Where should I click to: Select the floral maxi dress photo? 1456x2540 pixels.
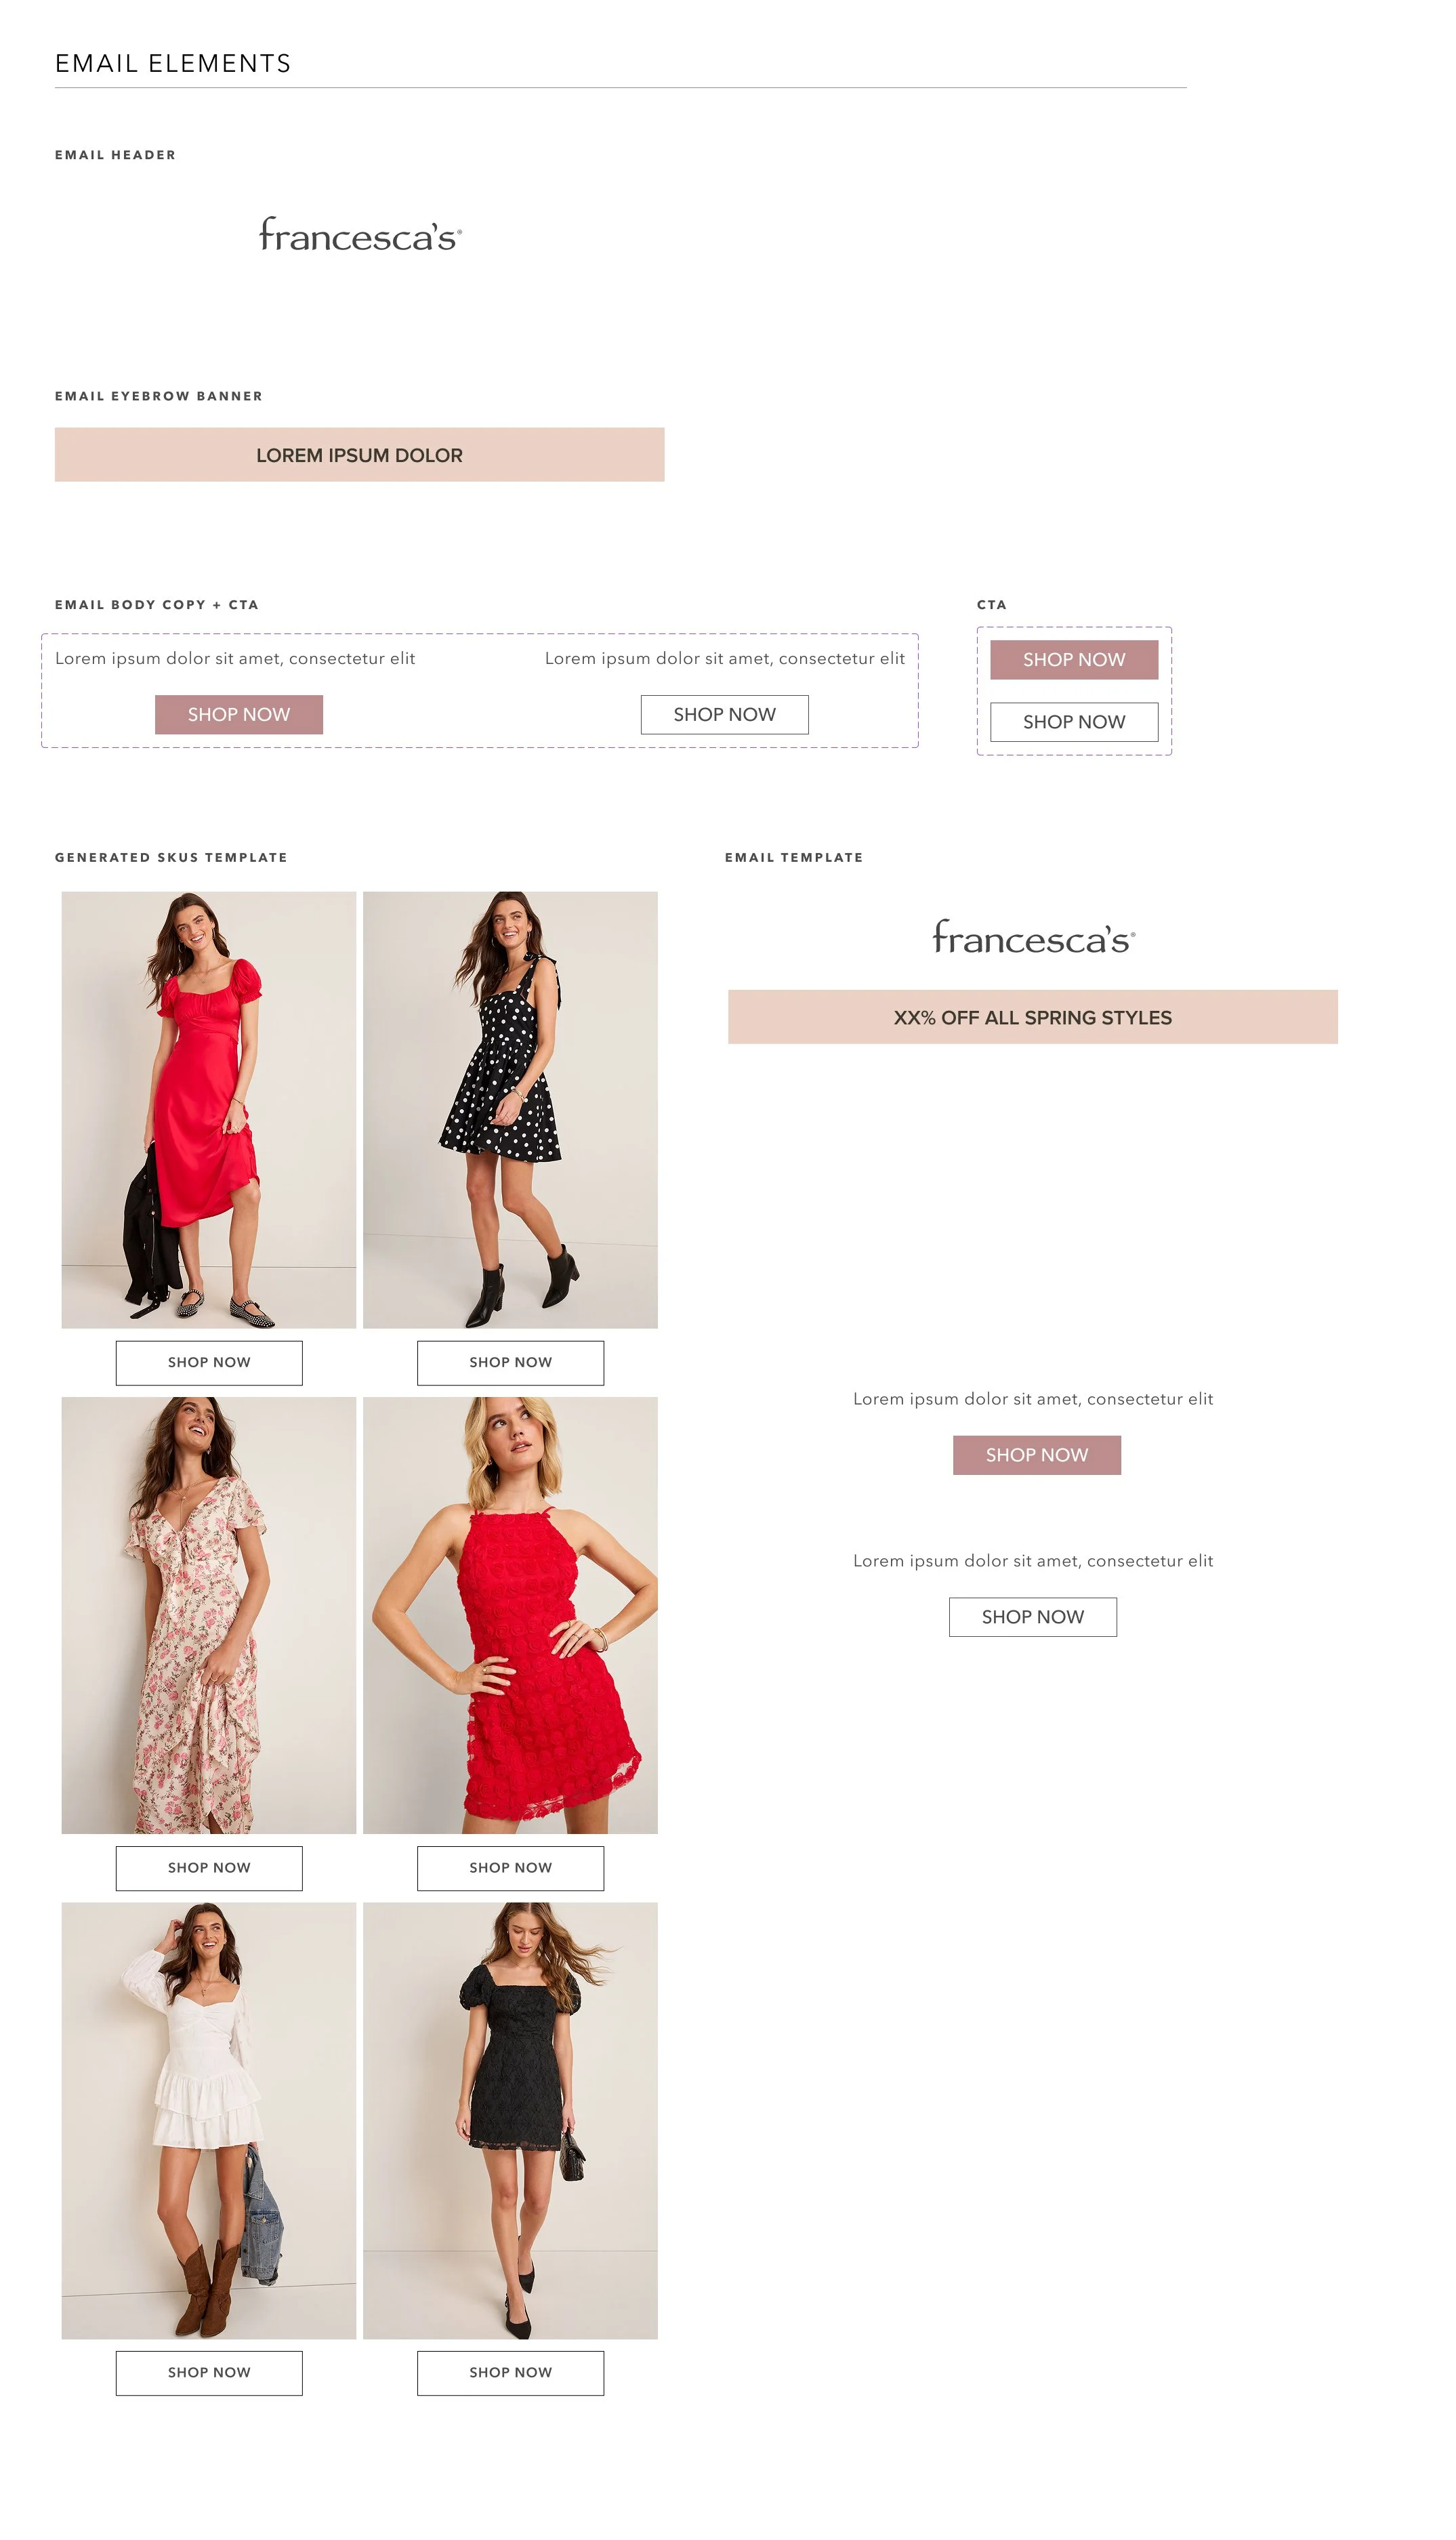209,1615
